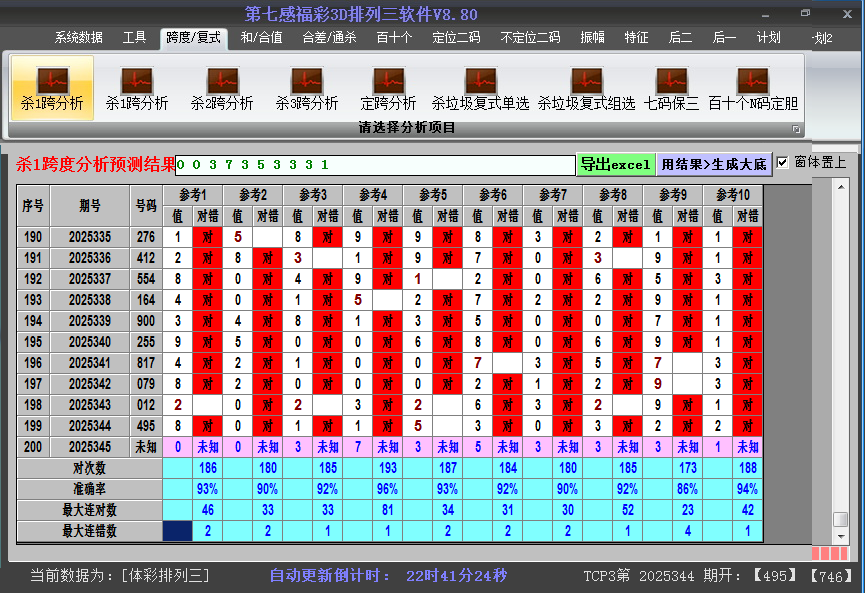
Task: Click the vertical scrollbar thumb
Action: pyautogui.click(x=841, y=519)
